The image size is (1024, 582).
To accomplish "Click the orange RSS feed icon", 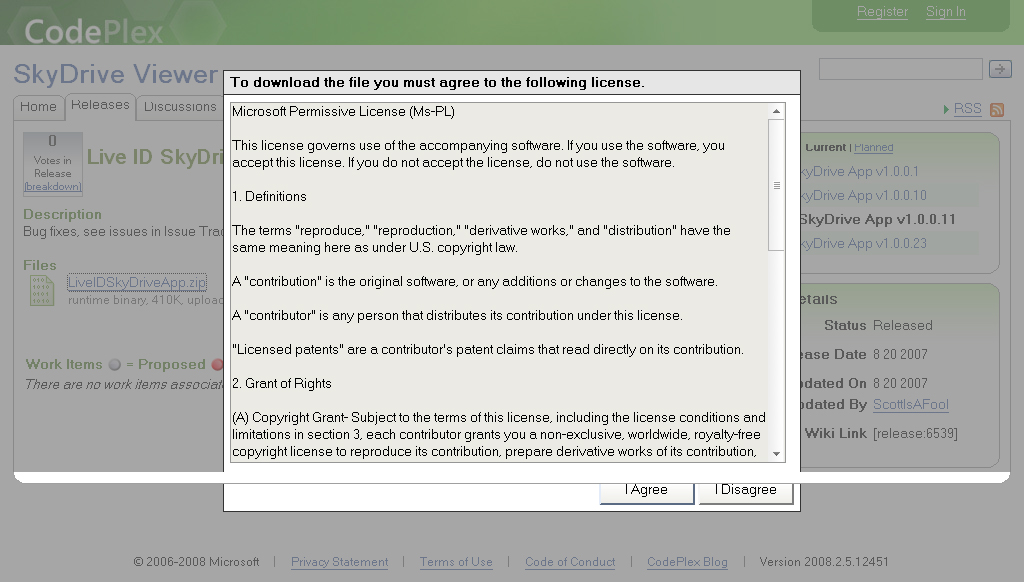I will (997, 110).
